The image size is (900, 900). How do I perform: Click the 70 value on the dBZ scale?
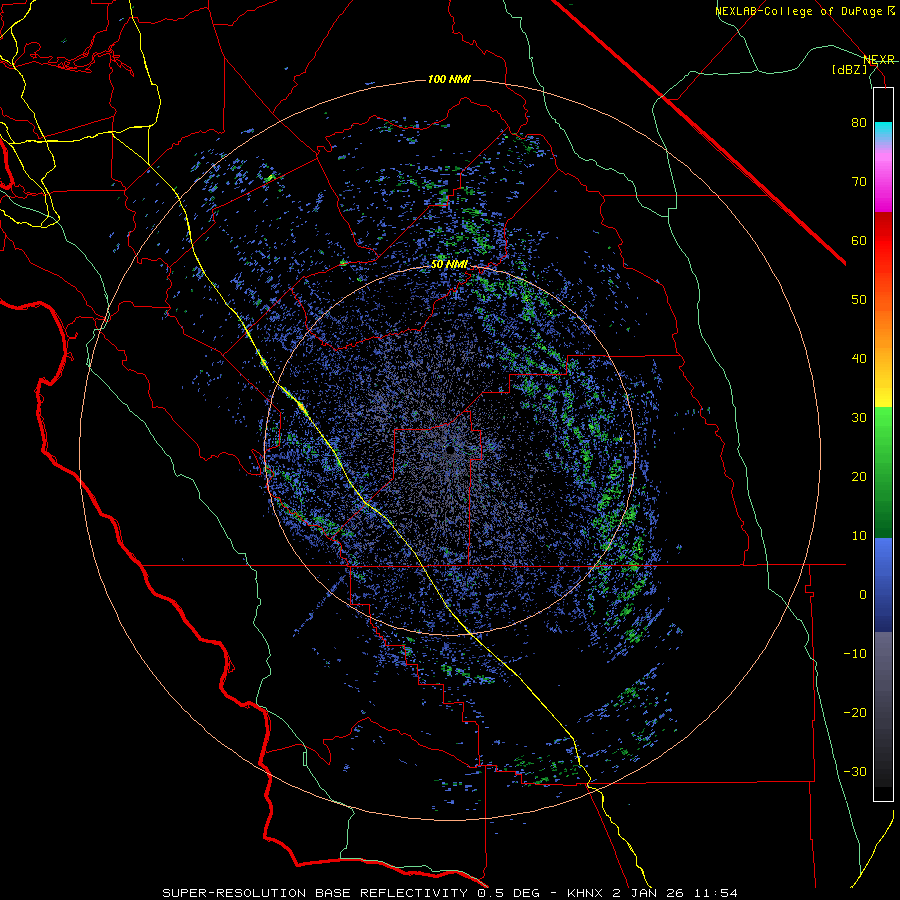pyautogui.click(x=859, y=181)
